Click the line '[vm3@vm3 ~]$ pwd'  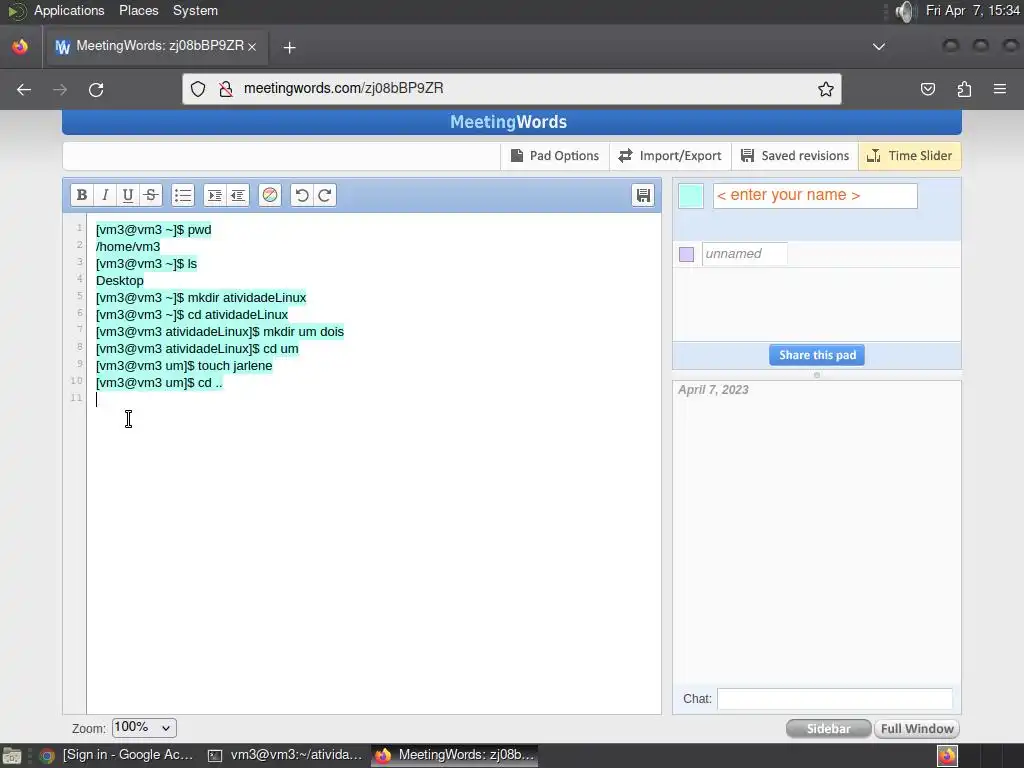153,230
